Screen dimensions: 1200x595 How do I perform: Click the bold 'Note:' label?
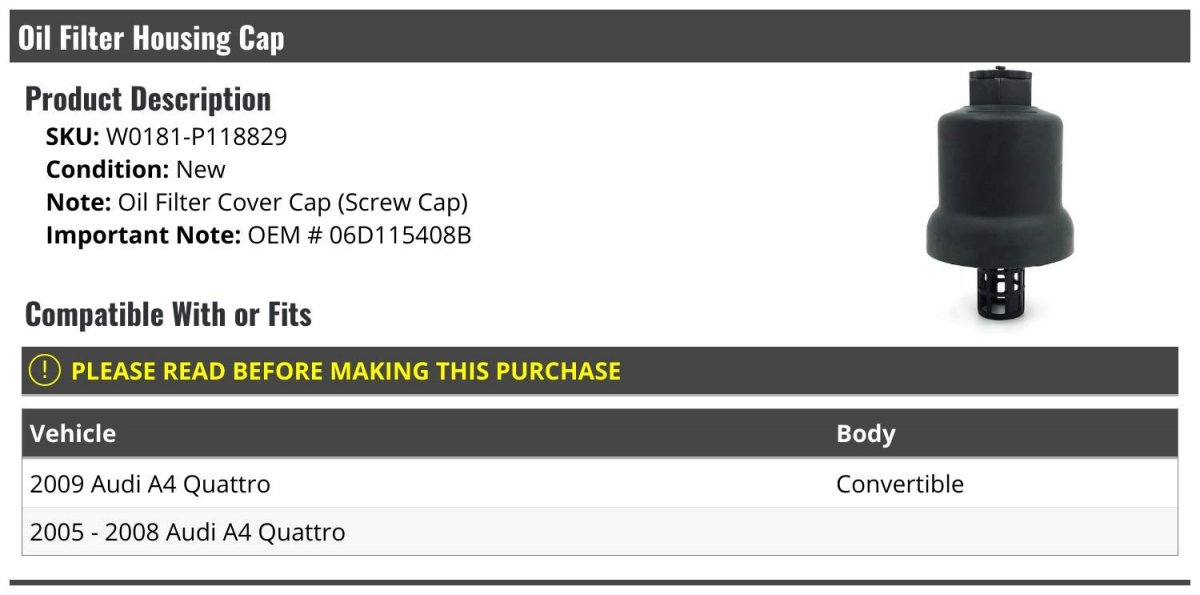pos(78,203)
